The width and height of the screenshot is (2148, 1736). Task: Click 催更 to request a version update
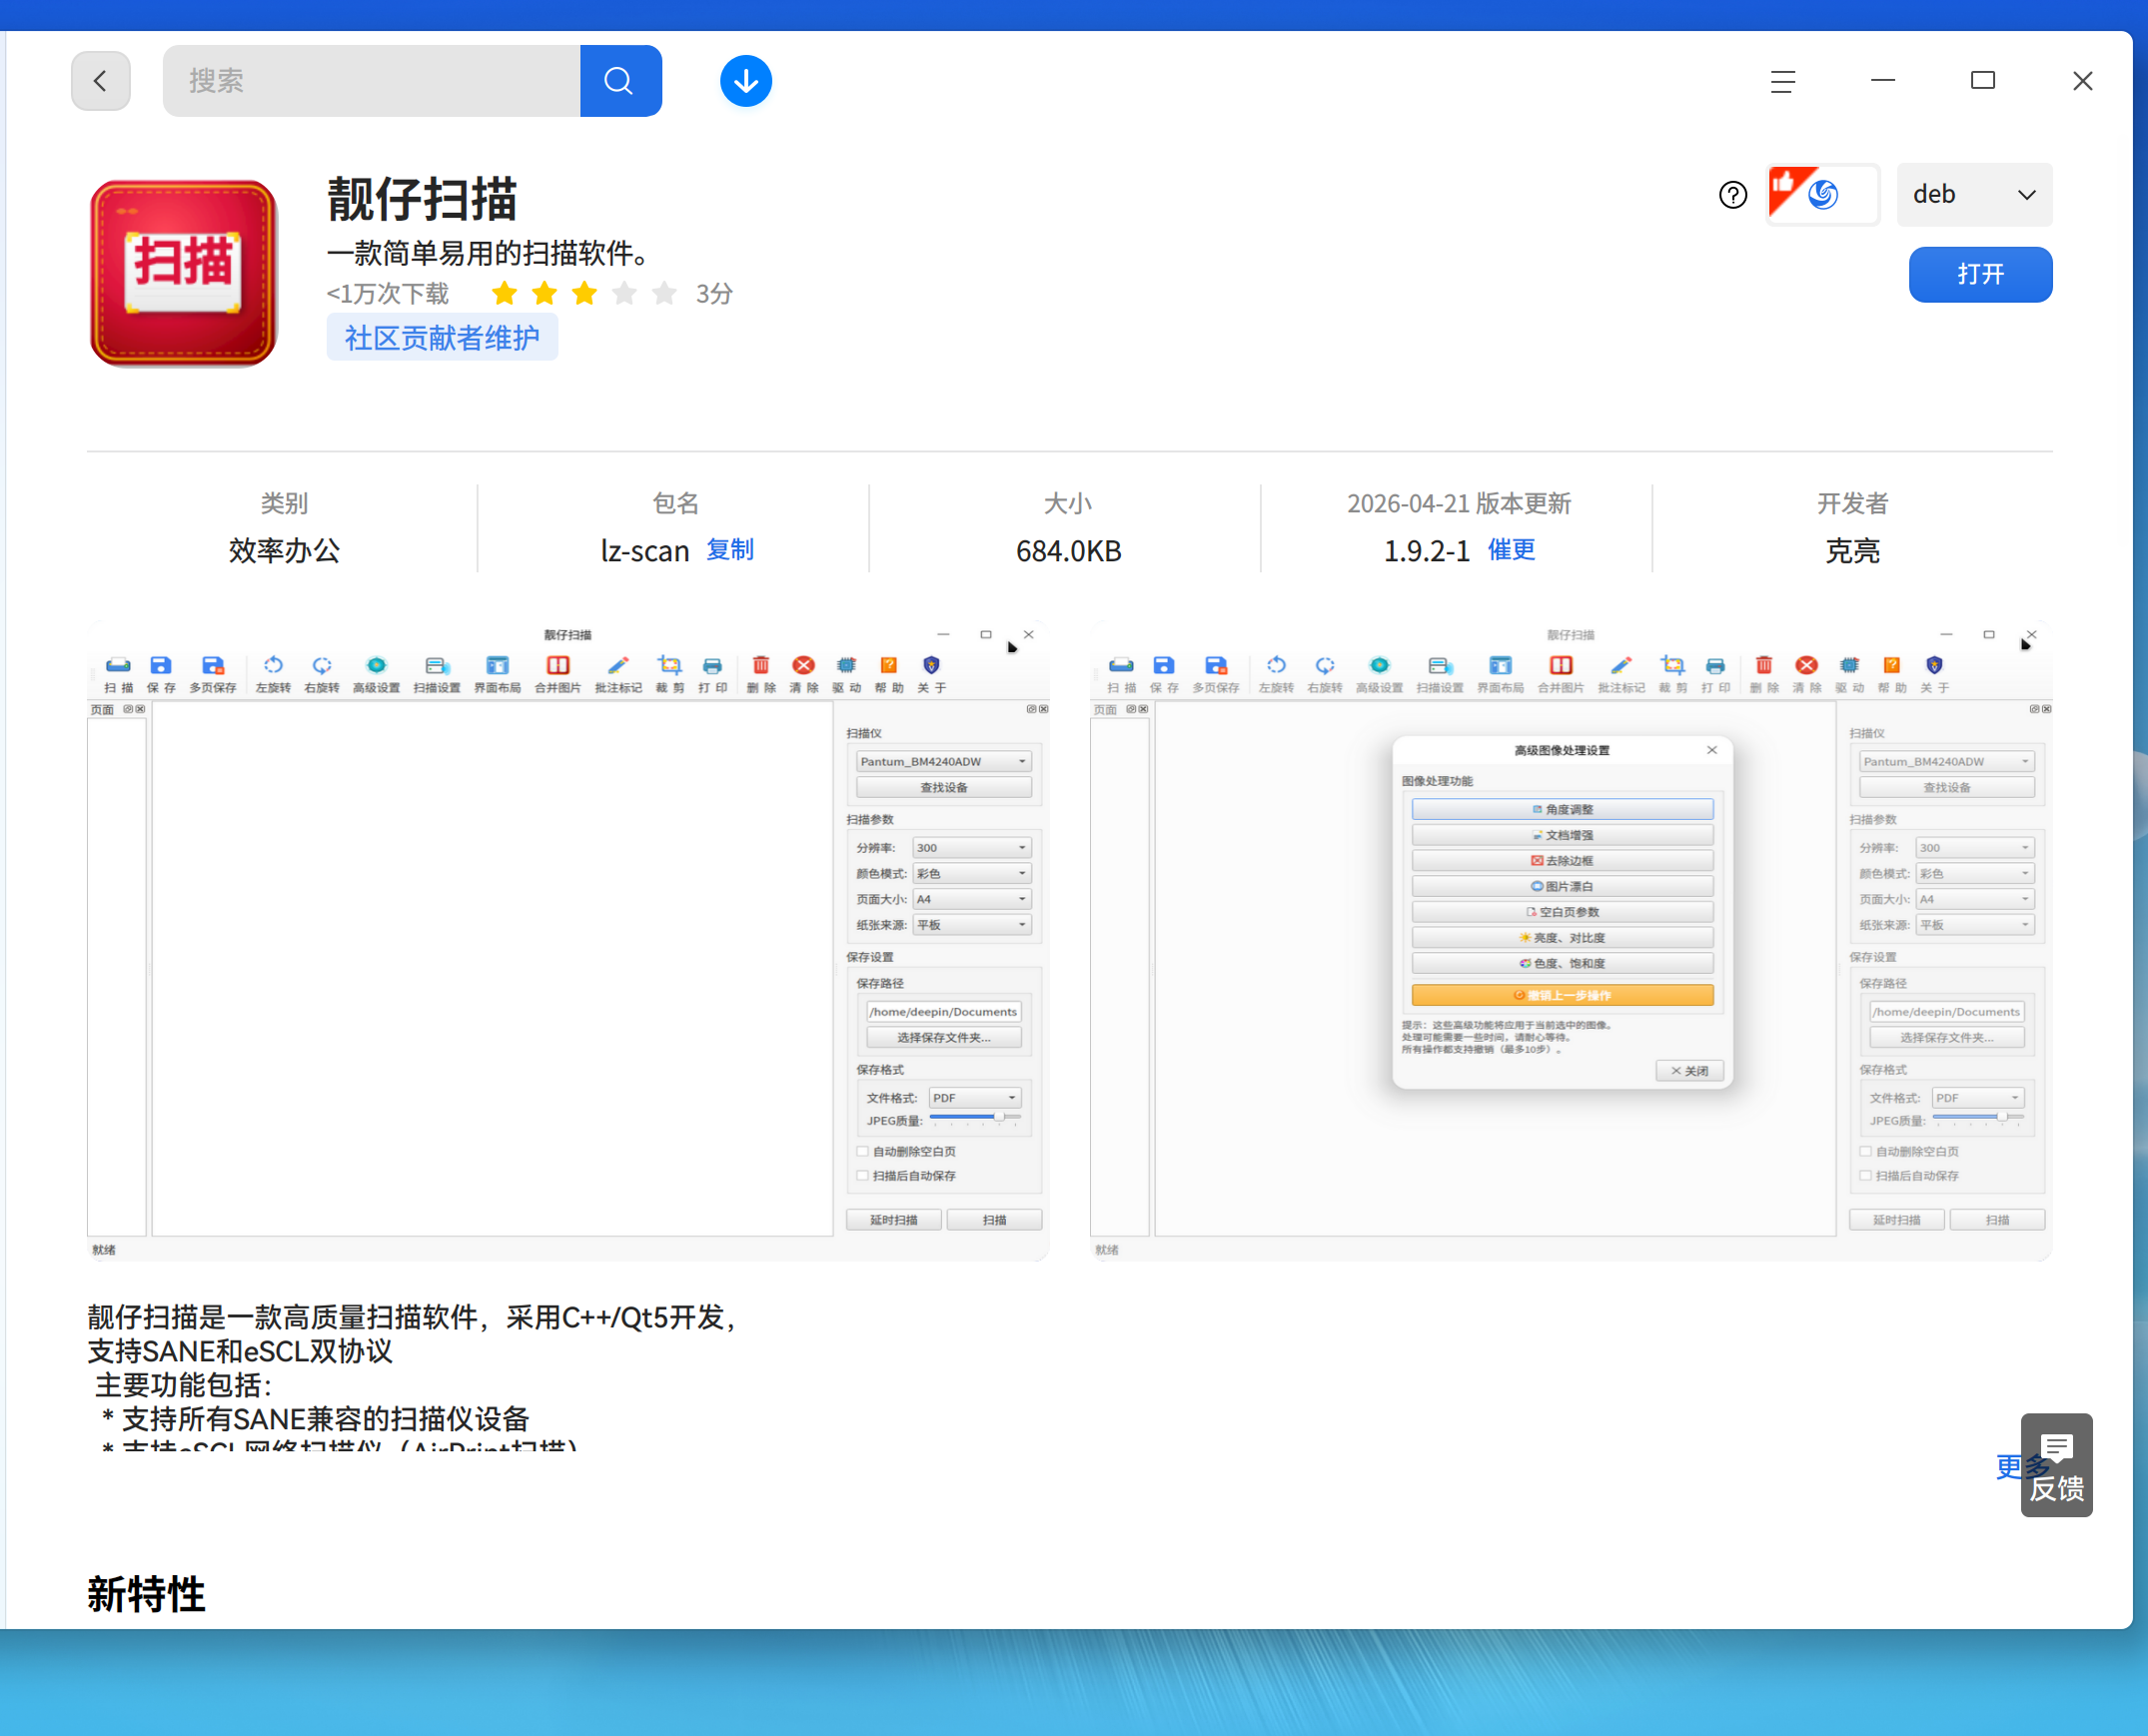tap(1510, 550)
